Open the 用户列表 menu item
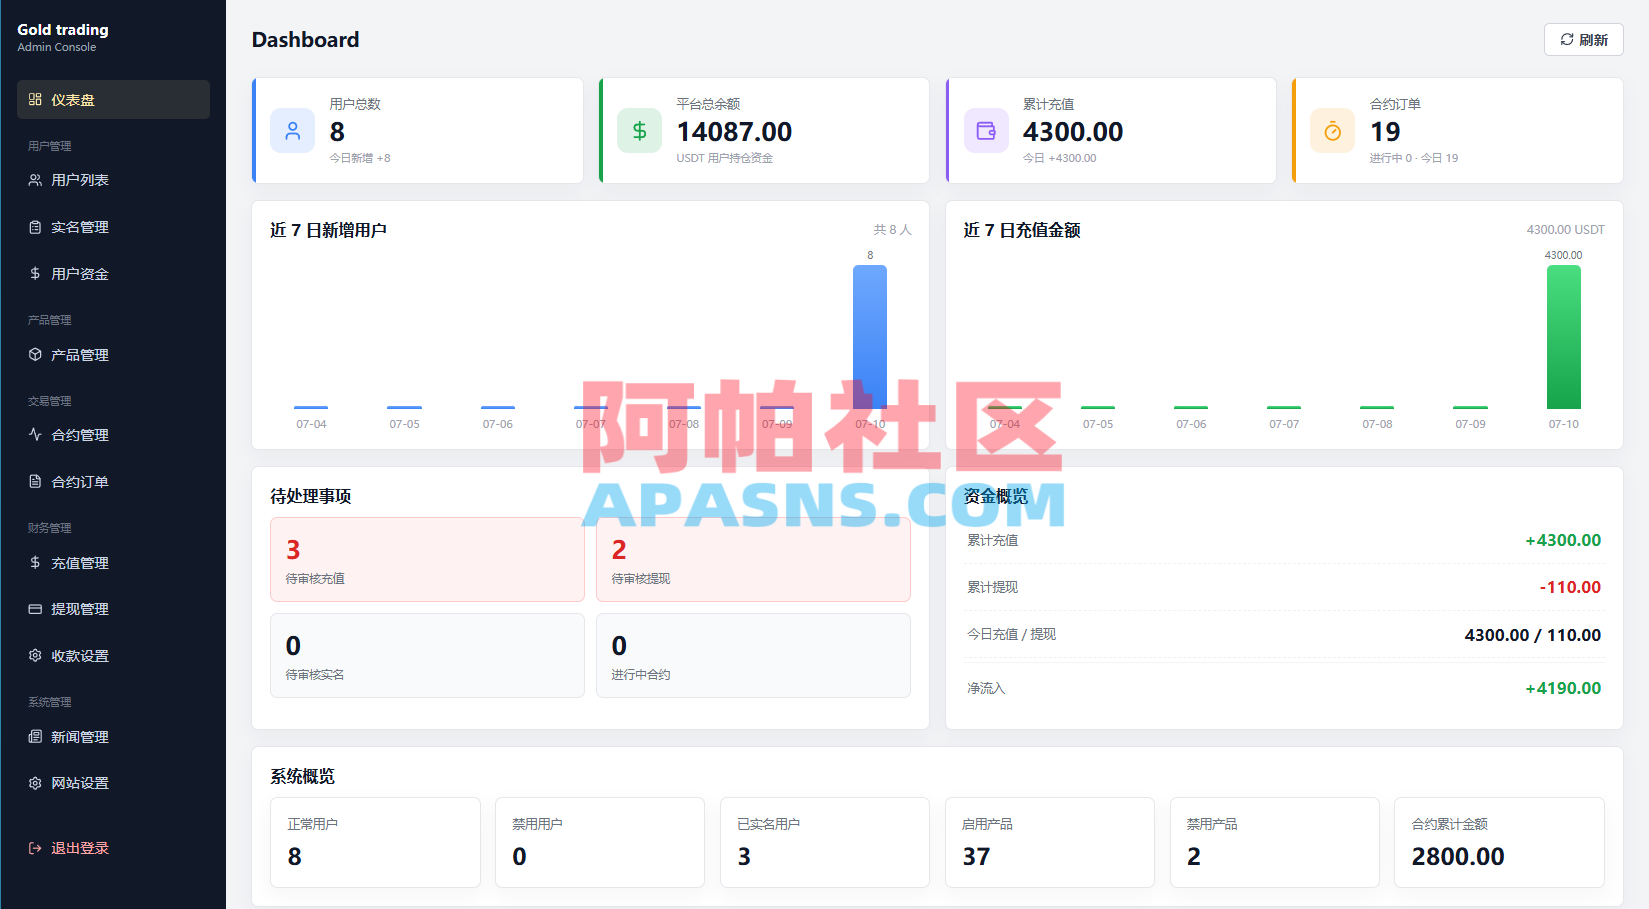Viewport: 1649px width, 909px height. coord(113,180)
